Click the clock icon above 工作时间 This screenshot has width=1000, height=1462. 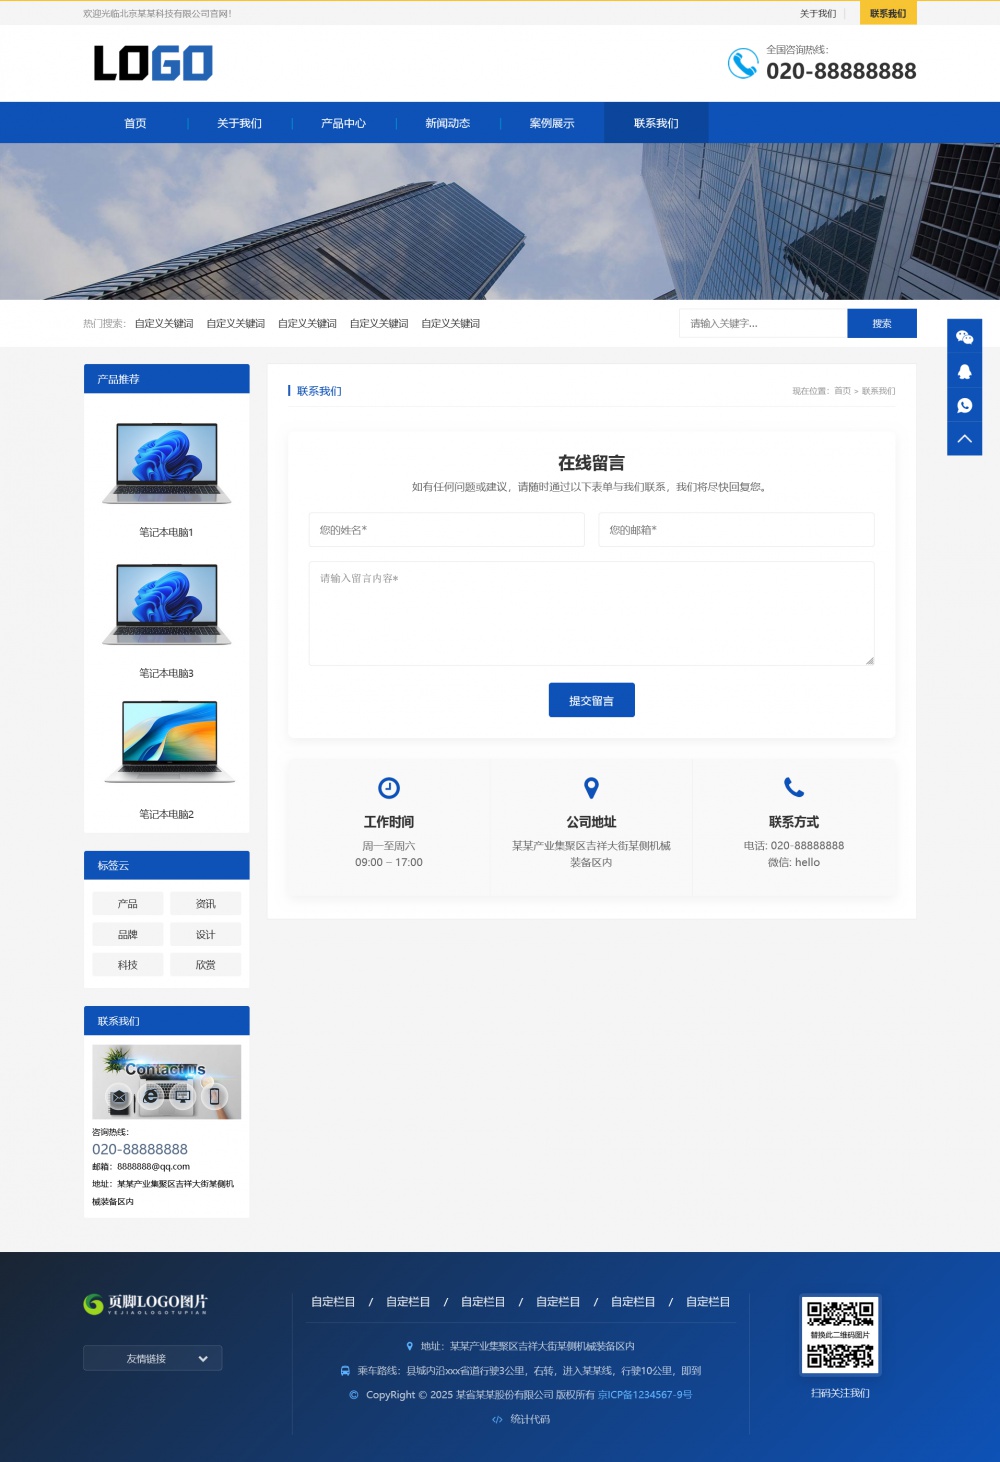point(389,788)
